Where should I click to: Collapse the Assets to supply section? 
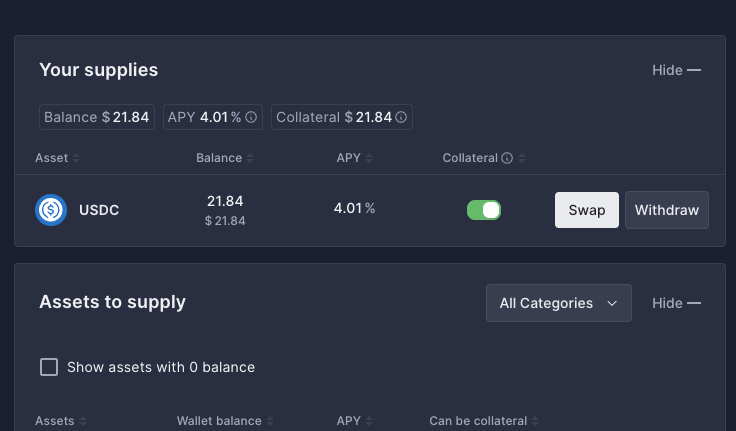(x=676, y=303)
